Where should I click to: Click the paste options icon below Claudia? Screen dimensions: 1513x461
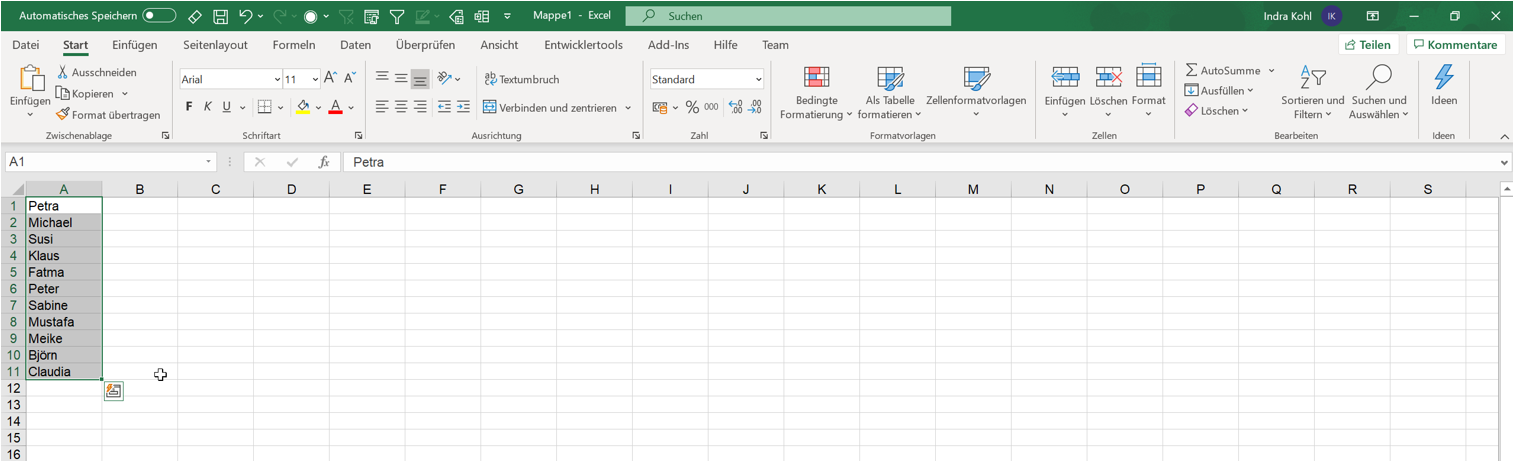113,391
